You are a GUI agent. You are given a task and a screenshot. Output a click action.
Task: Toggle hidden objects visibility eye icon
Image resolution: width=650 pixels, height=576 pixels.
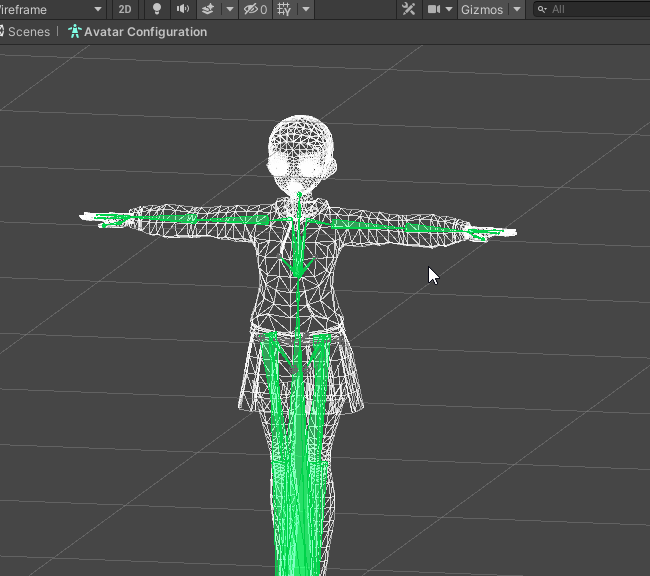coord(253,9)
